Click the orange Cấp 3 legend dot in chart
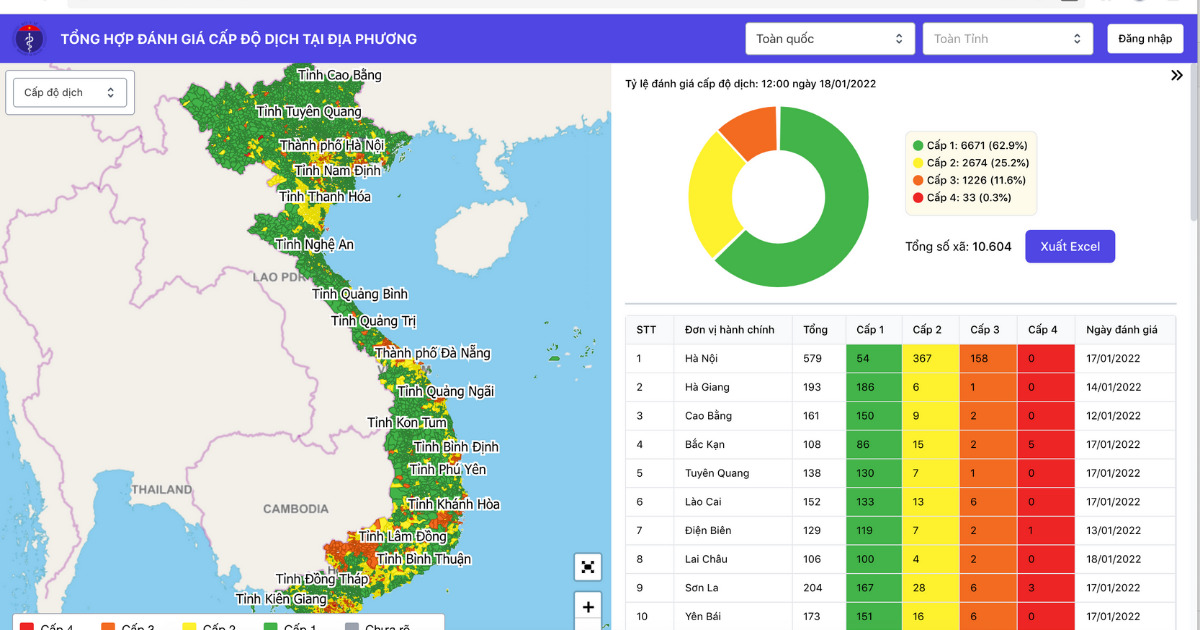The image size is (1200, 630). coord(918,180)
